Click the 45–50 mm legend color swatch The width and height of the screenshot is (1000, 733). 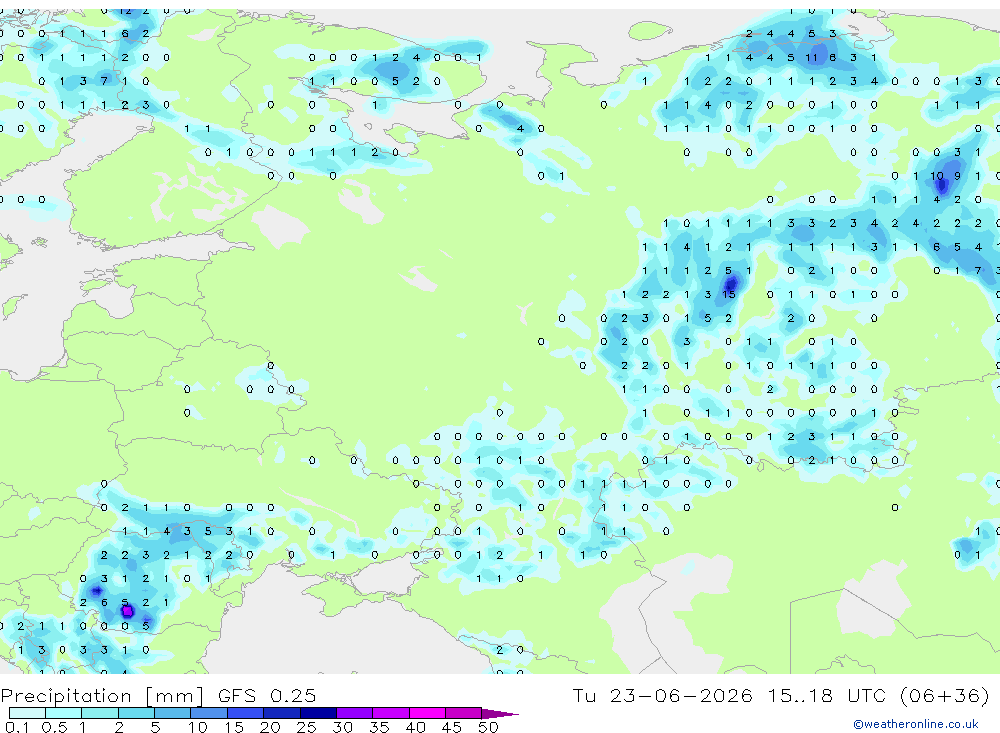(464, 713)
